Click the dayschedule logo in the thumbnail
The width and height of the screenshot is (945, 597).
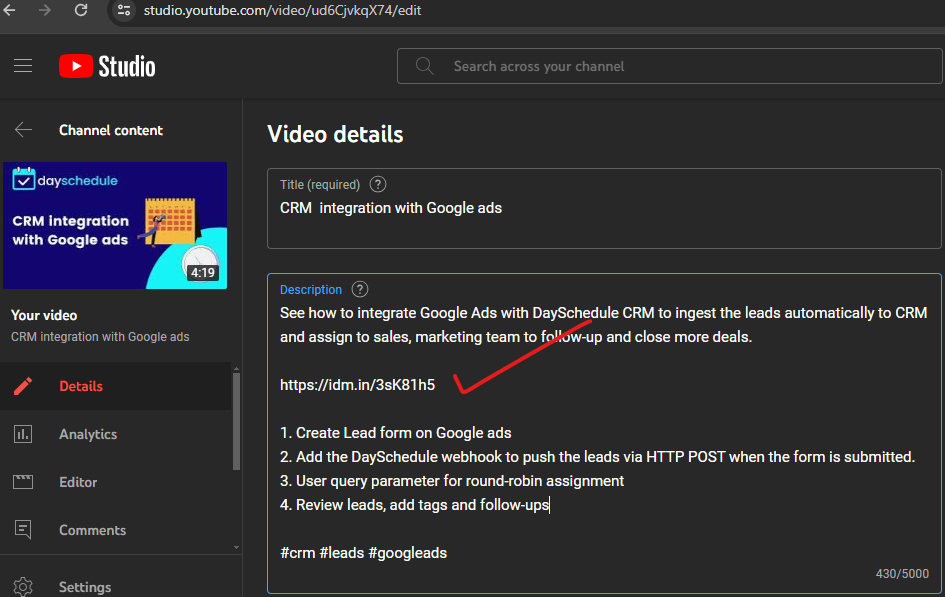65,180
